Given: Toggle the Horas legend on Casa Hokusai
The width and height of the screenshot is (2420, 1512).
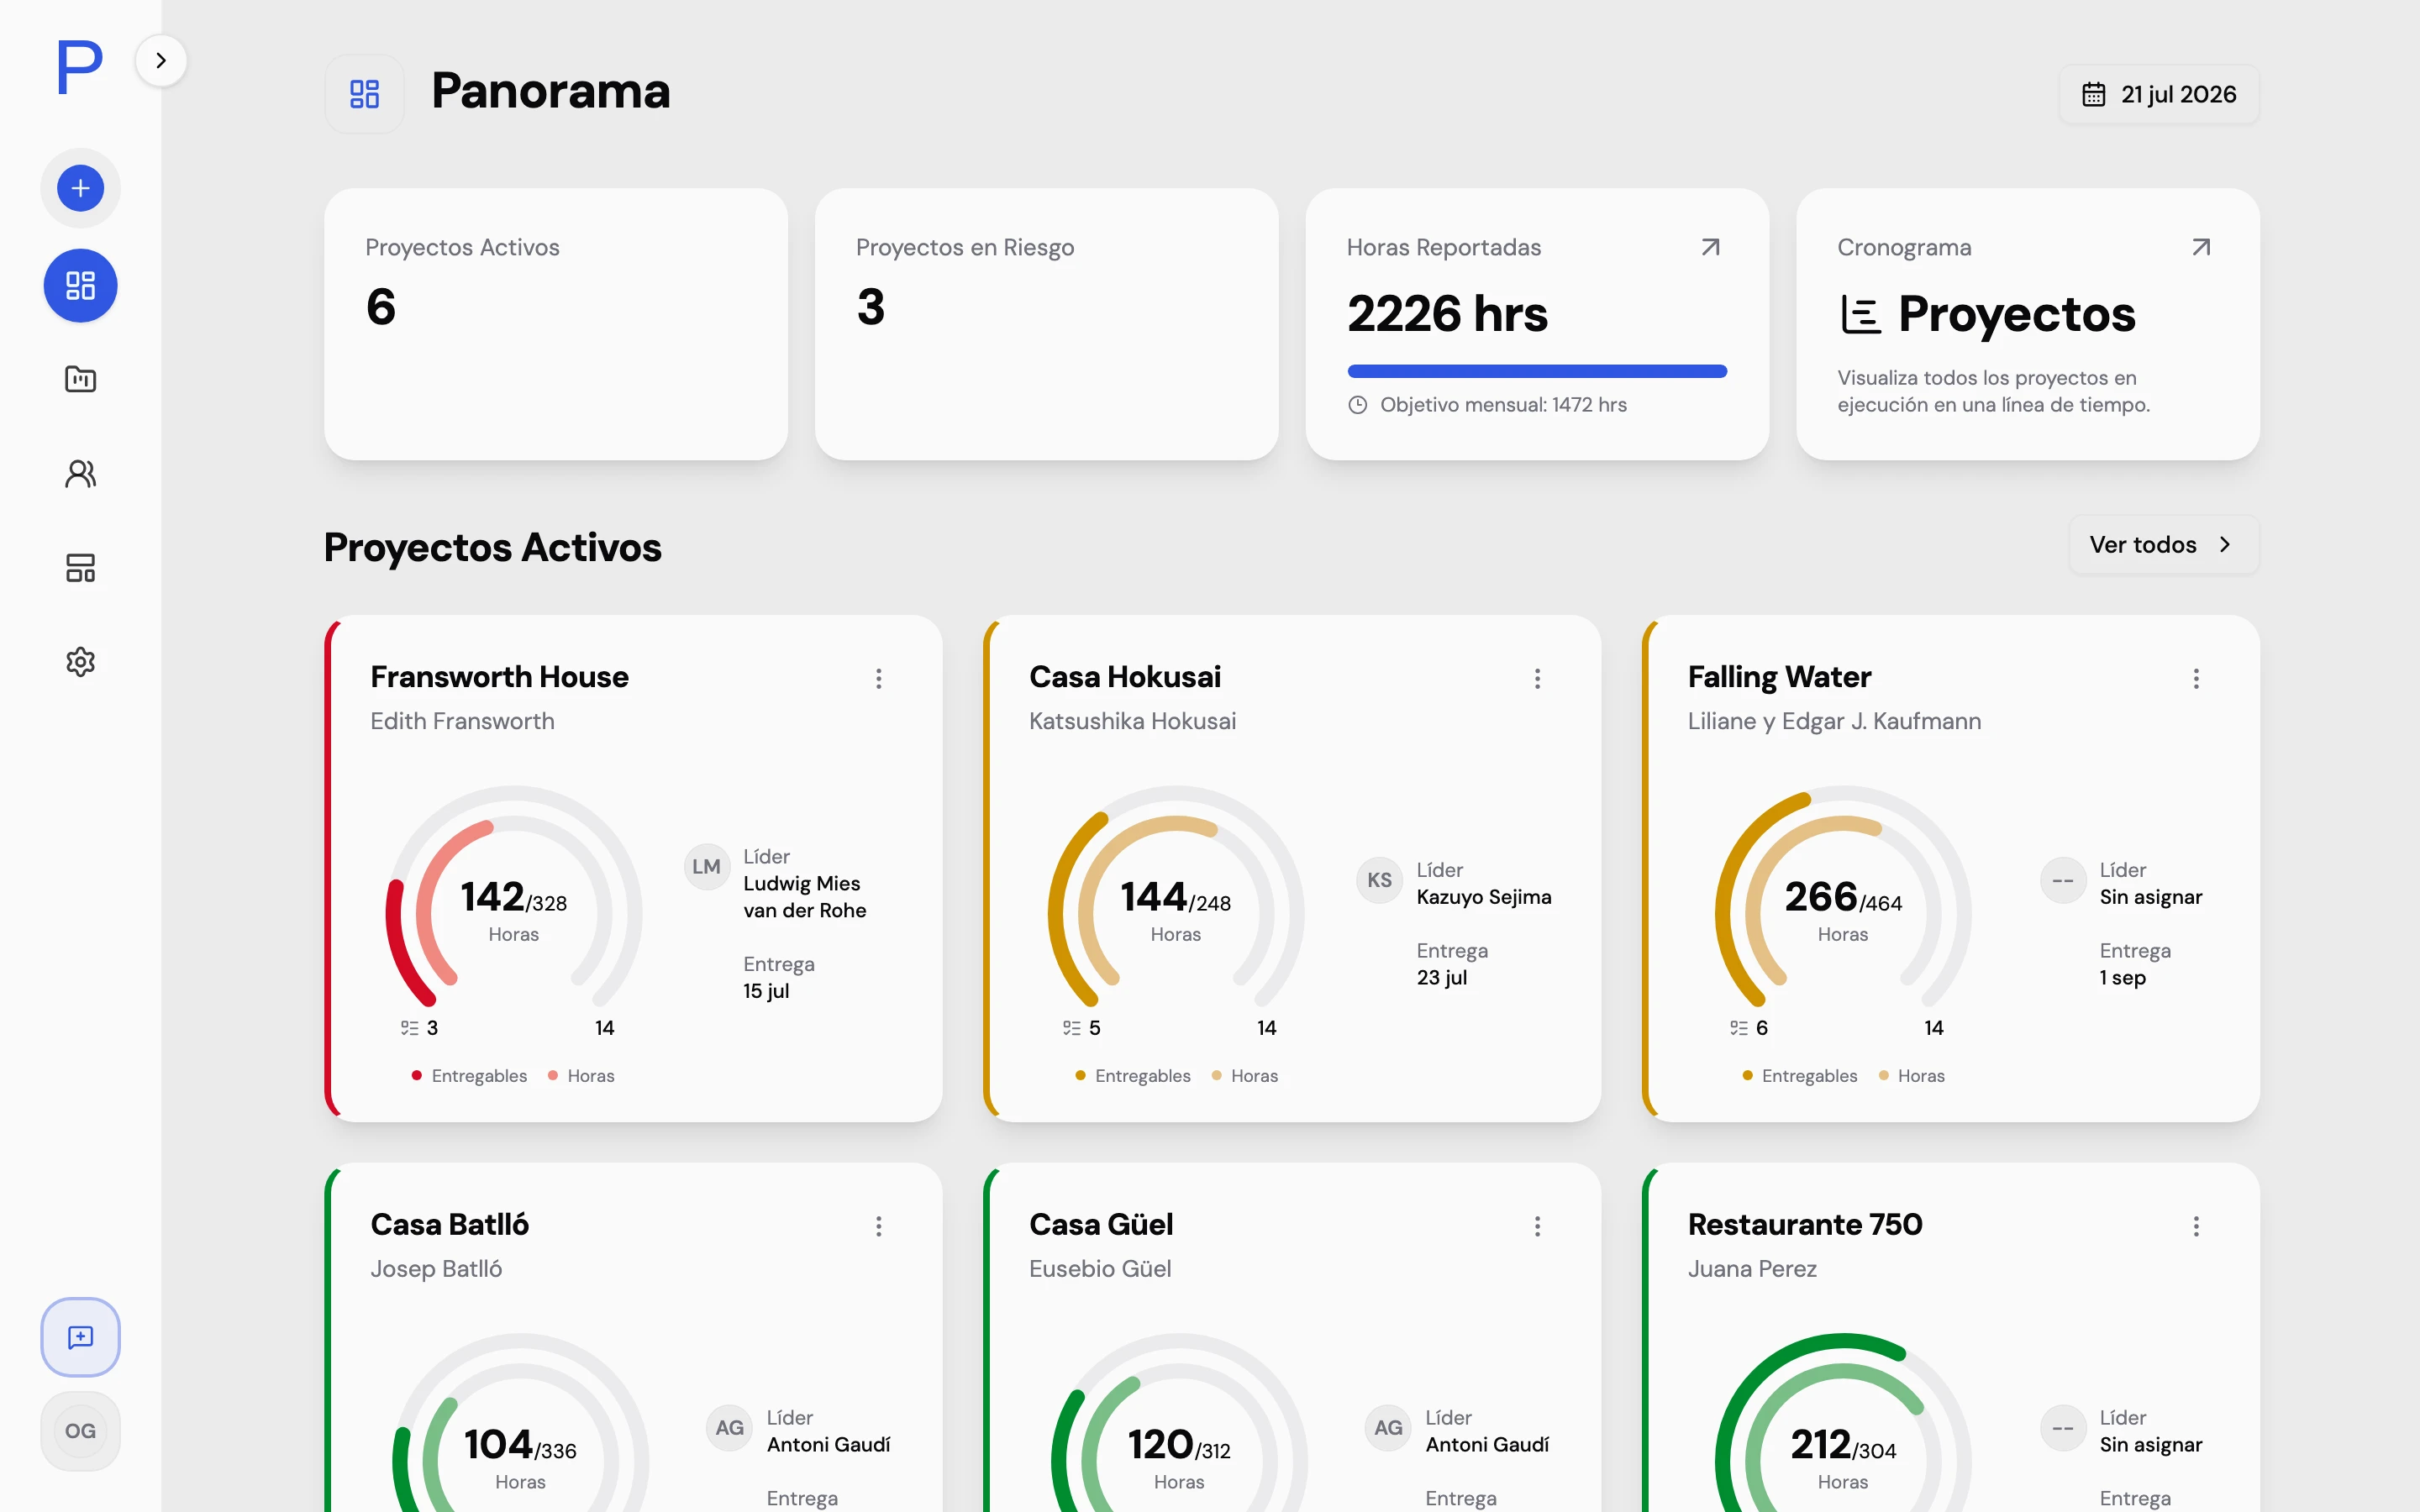Looking at the screenshot, I should coord(1245,1076).
